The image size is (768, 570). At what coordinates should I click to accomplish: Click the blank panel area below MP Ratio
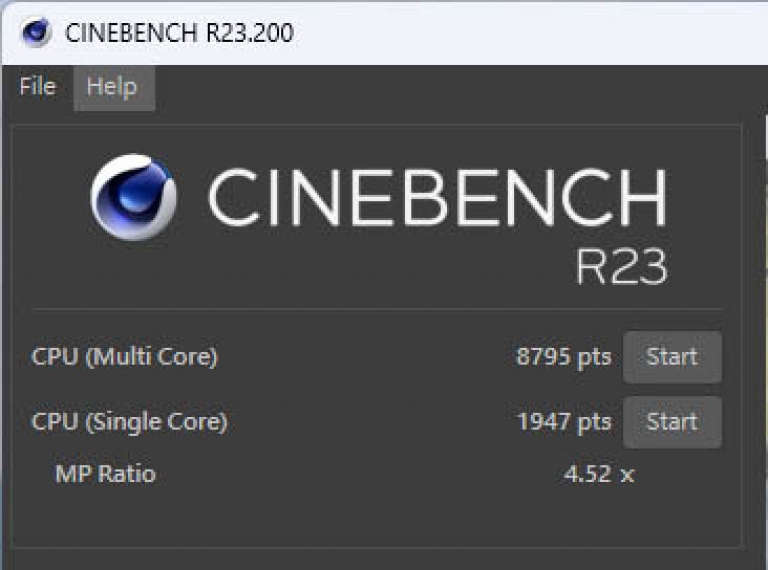[377, 519]
